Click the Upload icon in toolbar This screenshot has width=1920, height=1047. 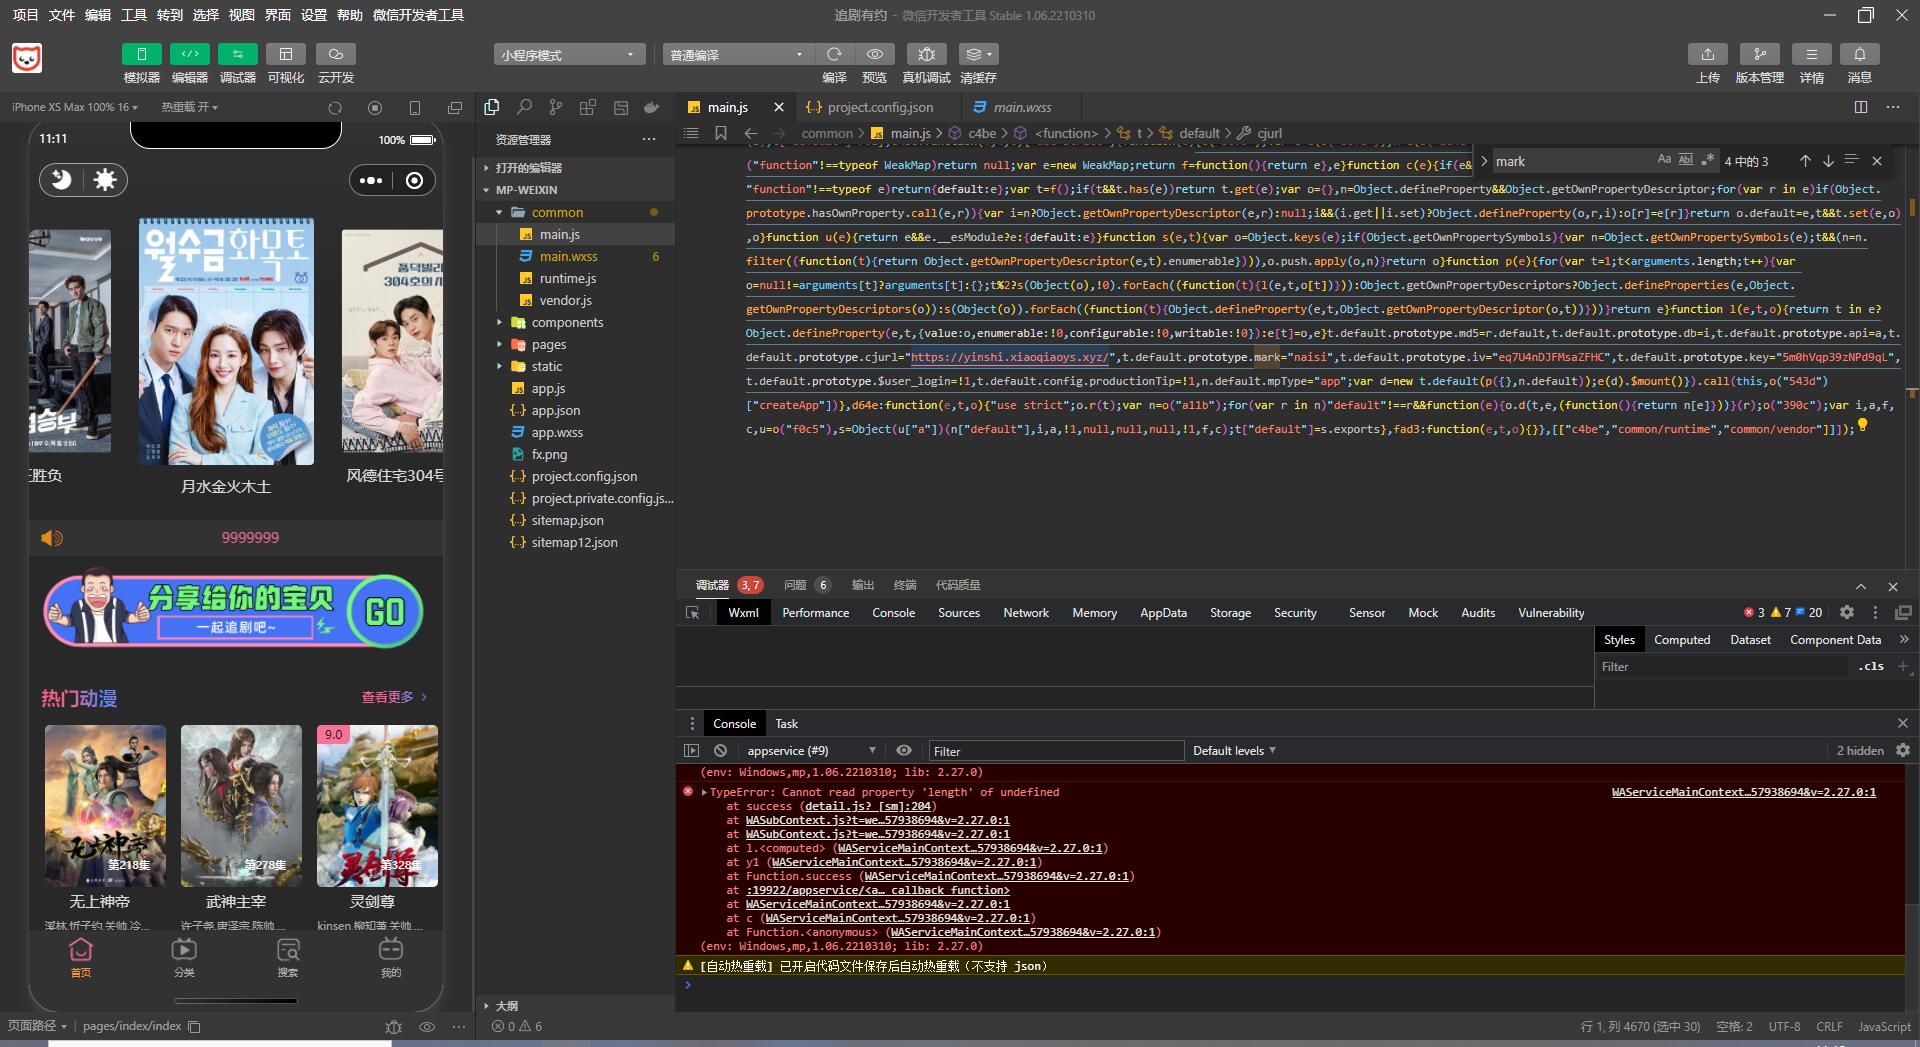point(1707,54)
